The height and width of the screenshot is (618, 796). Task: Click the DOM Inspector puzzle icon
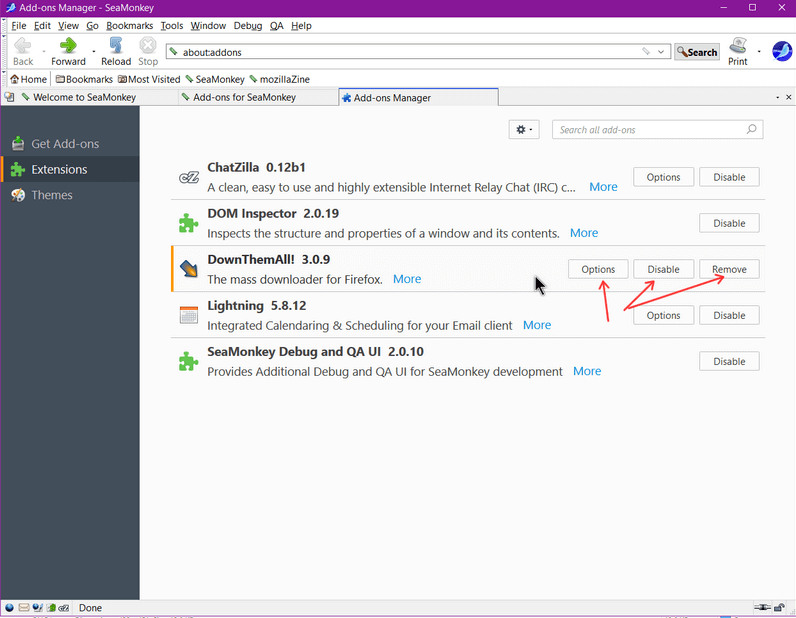point(188,223)
